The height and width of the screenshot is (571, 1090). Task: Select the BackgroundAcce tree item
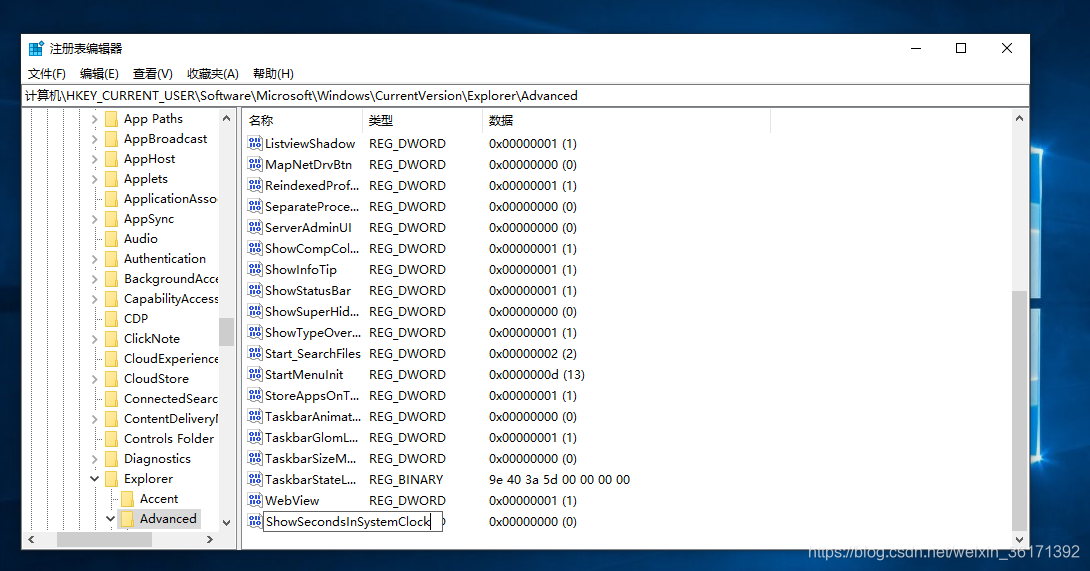(x=171, y=279)
